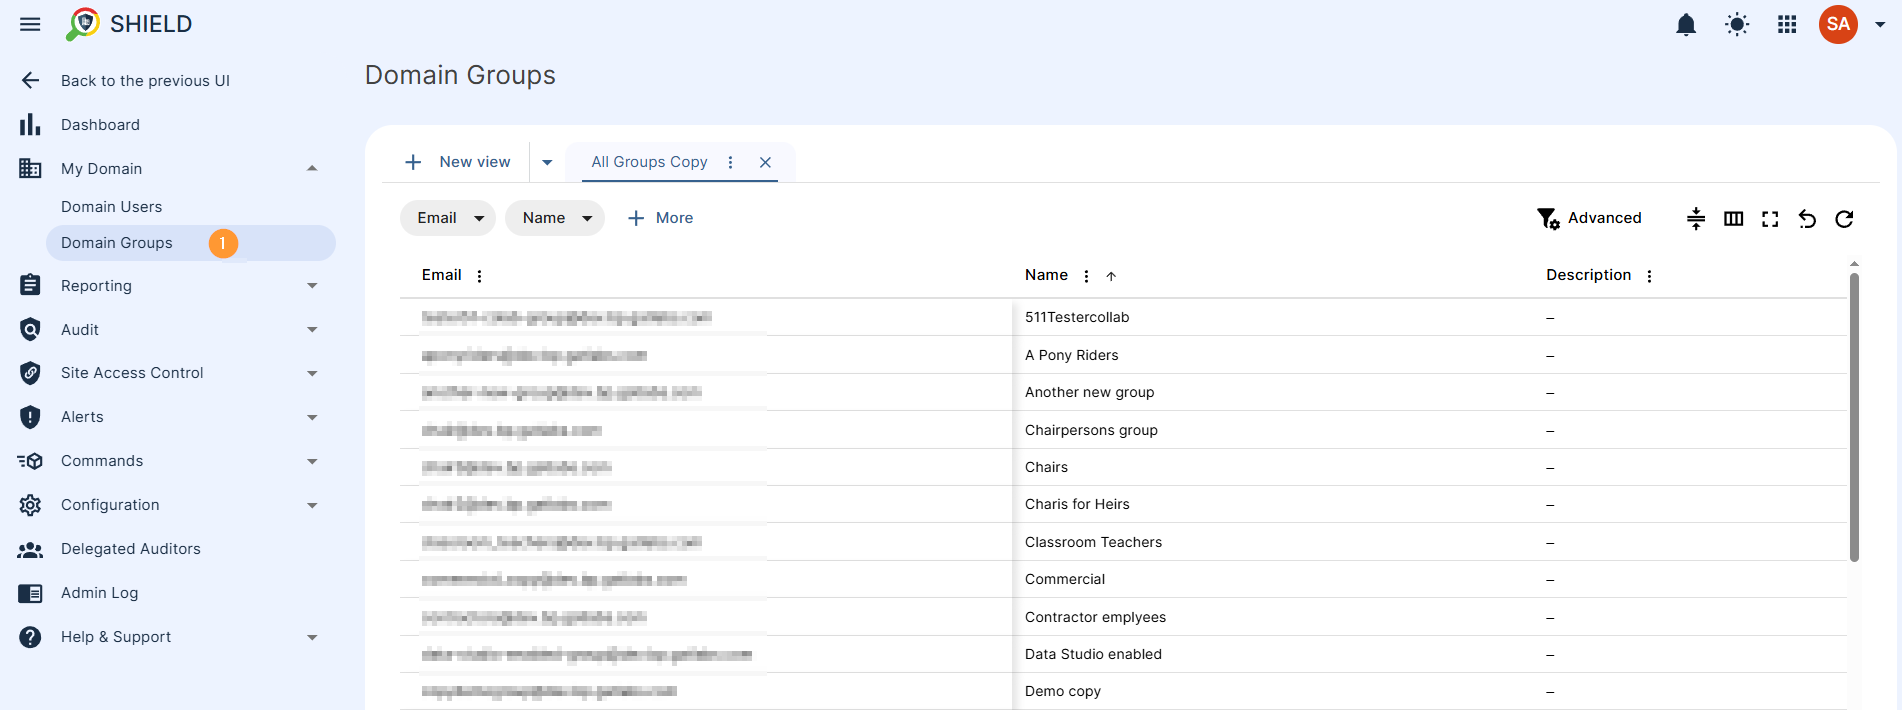Select the Classroom Teachers row
Image resolution: width=1902 pixels, height=710 pixels.
(1123, 542)
